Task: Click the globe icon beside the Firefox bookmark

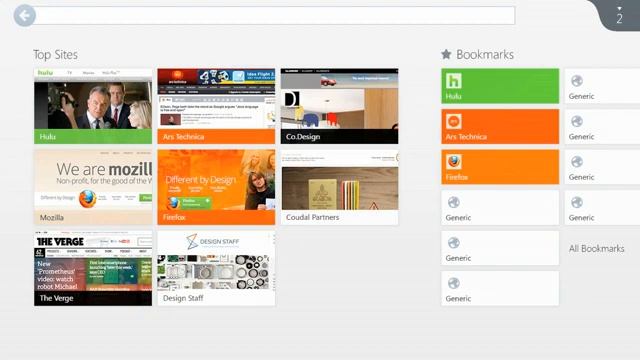Action: 577,162
